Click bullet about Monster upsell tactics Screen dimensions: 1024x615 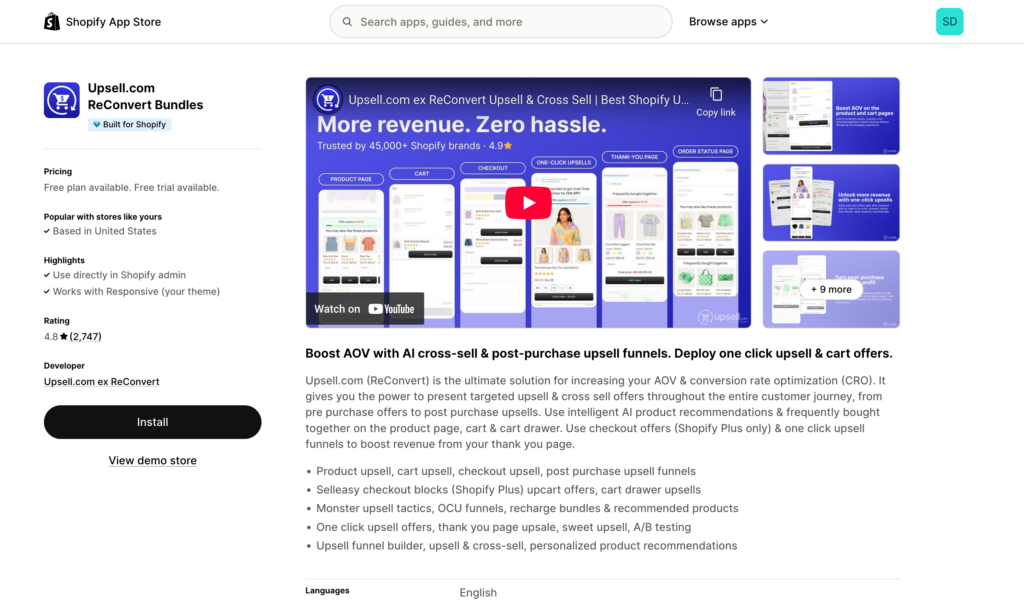[x=527, y=508]
